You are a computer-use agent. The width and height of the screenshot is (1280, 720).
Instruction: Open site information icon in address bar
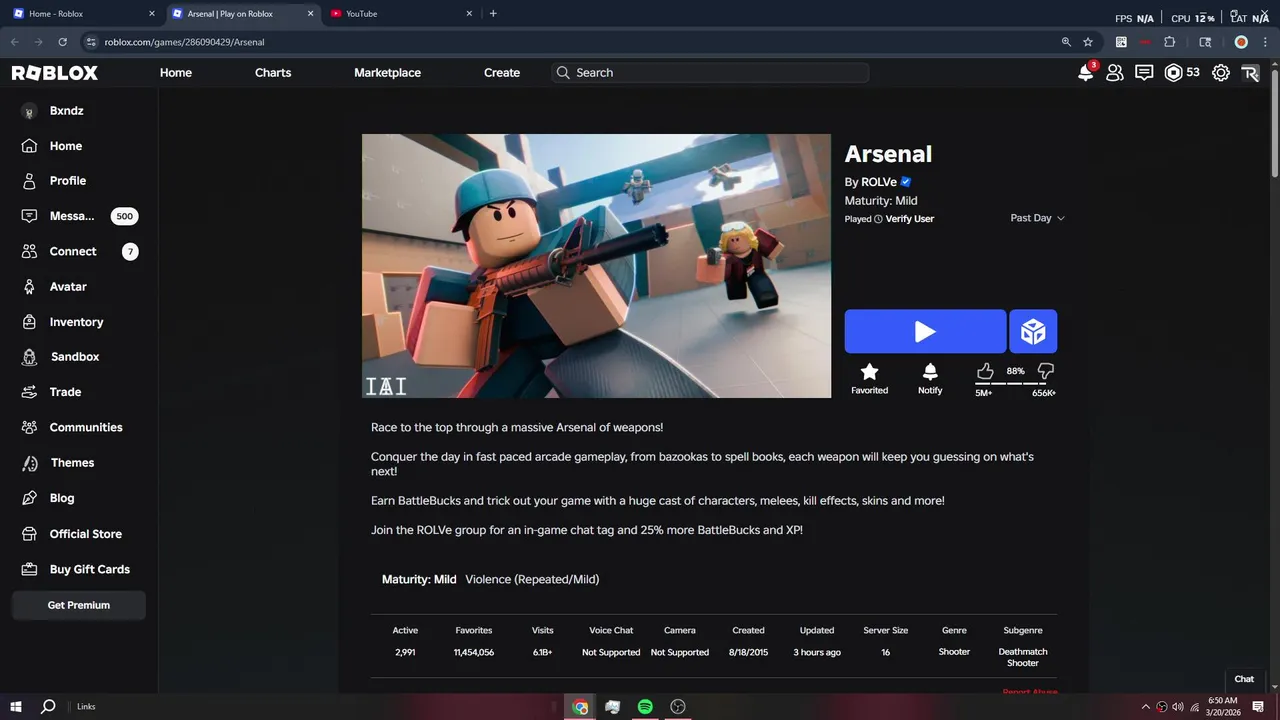tap(91, 42)
